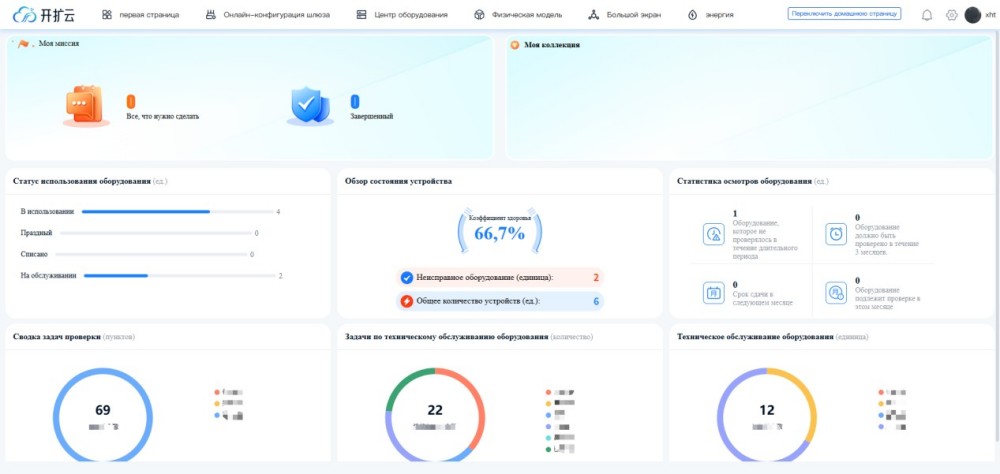Open the Центр оборудования menu
The image size is (1000, 474).
(404, 15)
